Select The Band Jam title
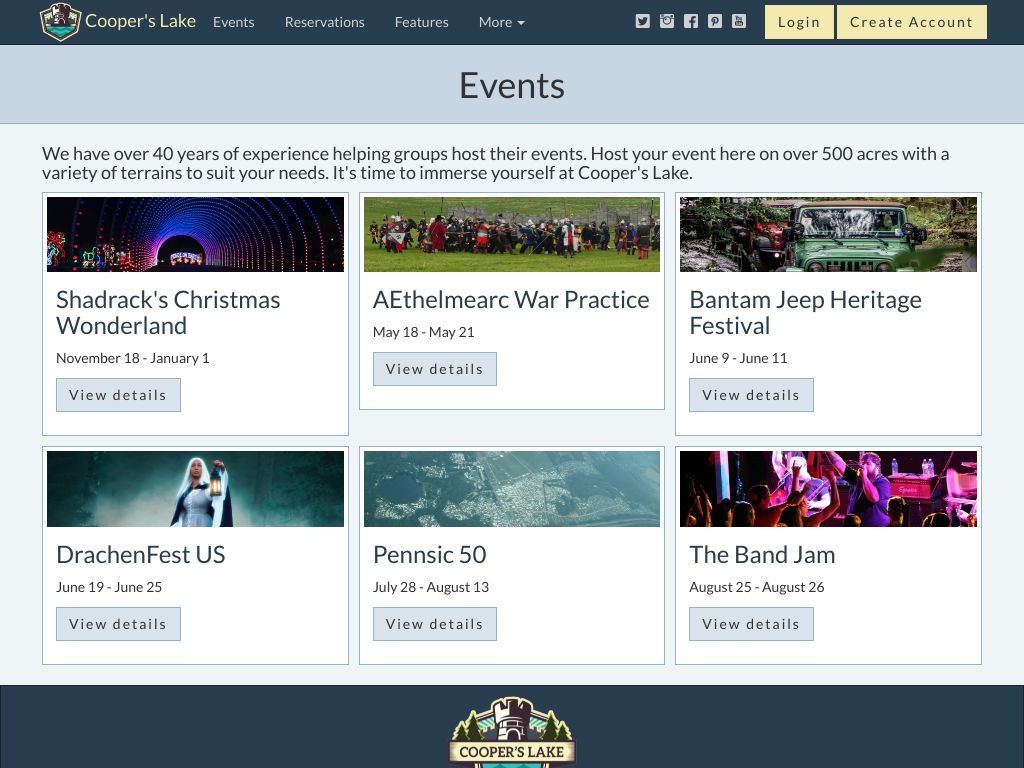The image size is (1024, 768). point(762,554)
